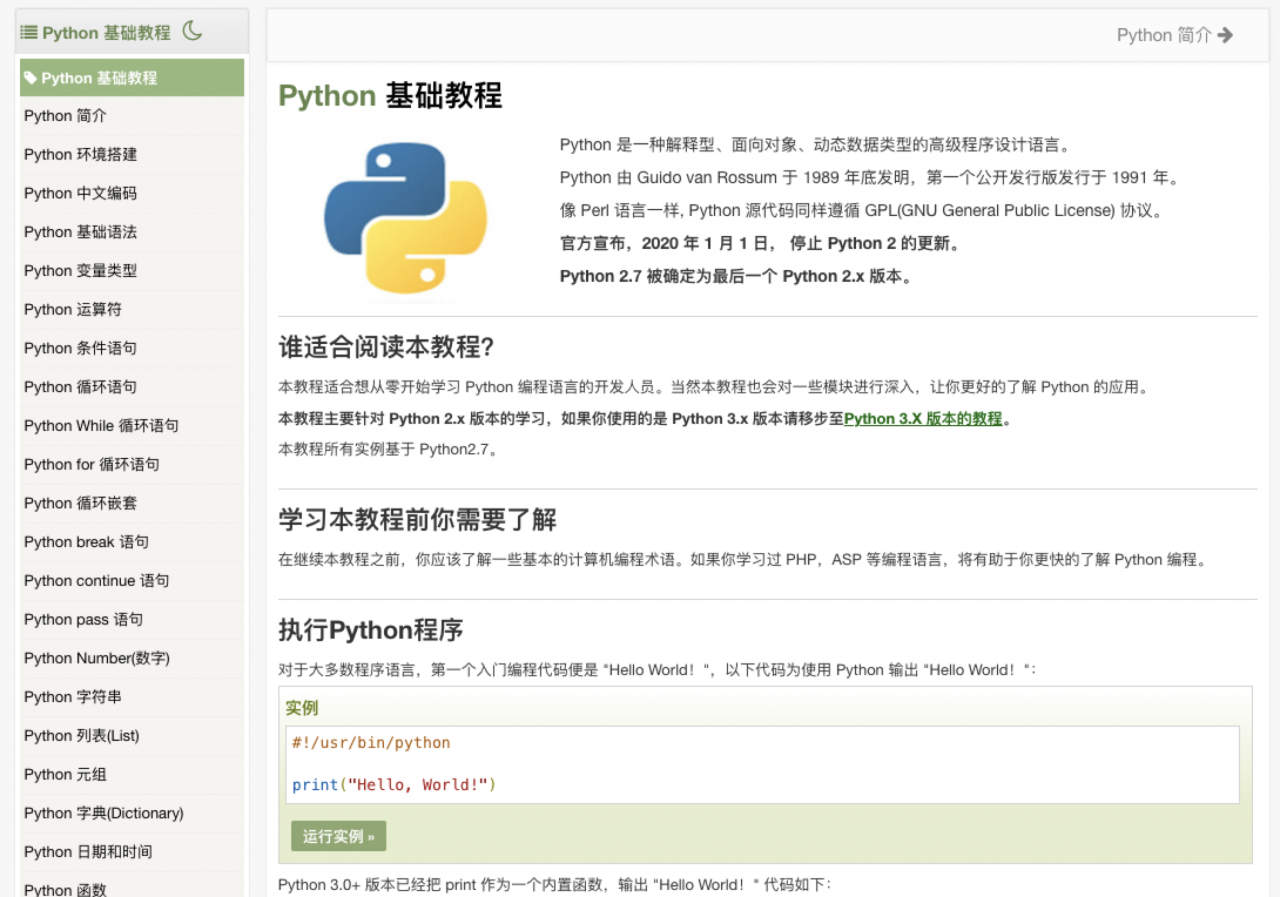Click the right arrow next to Python 简介
The height and width of the screenshot is (897, 1280).
[1226, 35]
